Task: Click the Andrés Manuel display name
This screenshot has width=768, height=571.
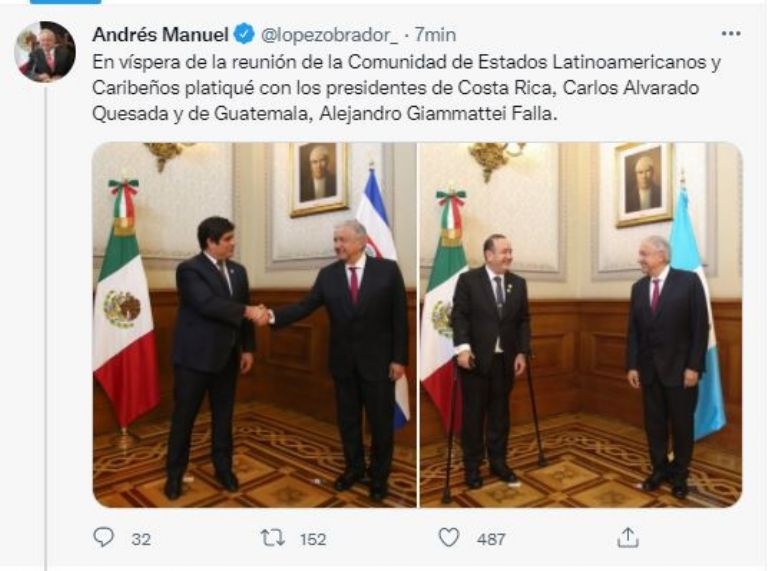Action: 160,34
